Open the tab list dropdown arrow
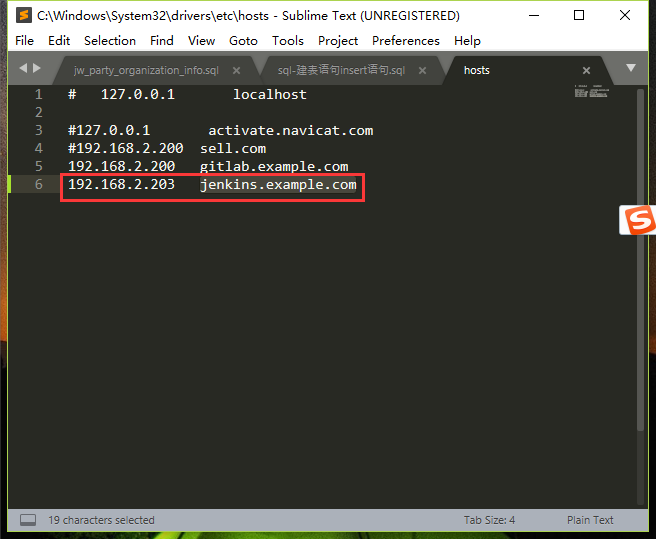The width and height of the screenshot is (656, 539). pos(631,68)
